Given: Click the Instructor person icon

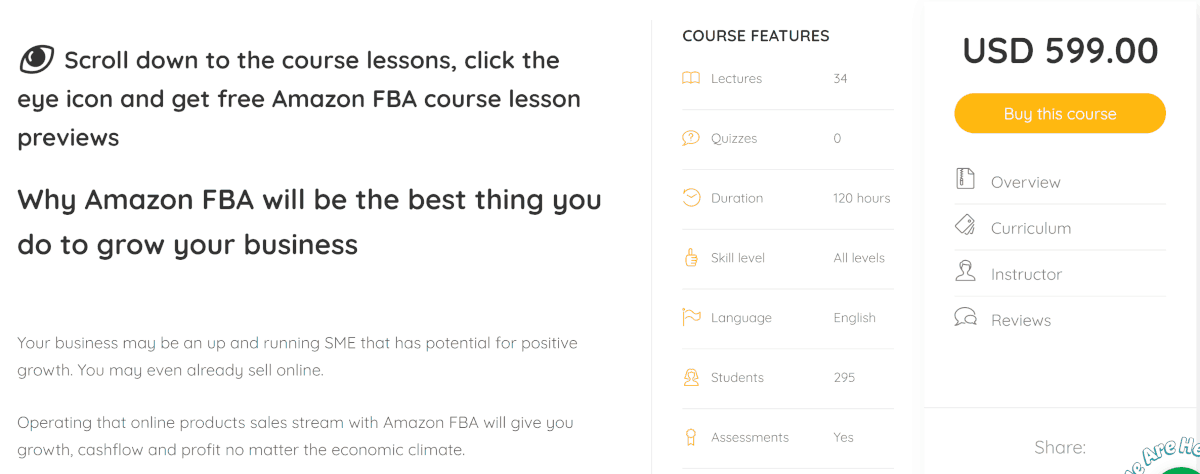Looking at the screenshot, I should coord(965,271).
